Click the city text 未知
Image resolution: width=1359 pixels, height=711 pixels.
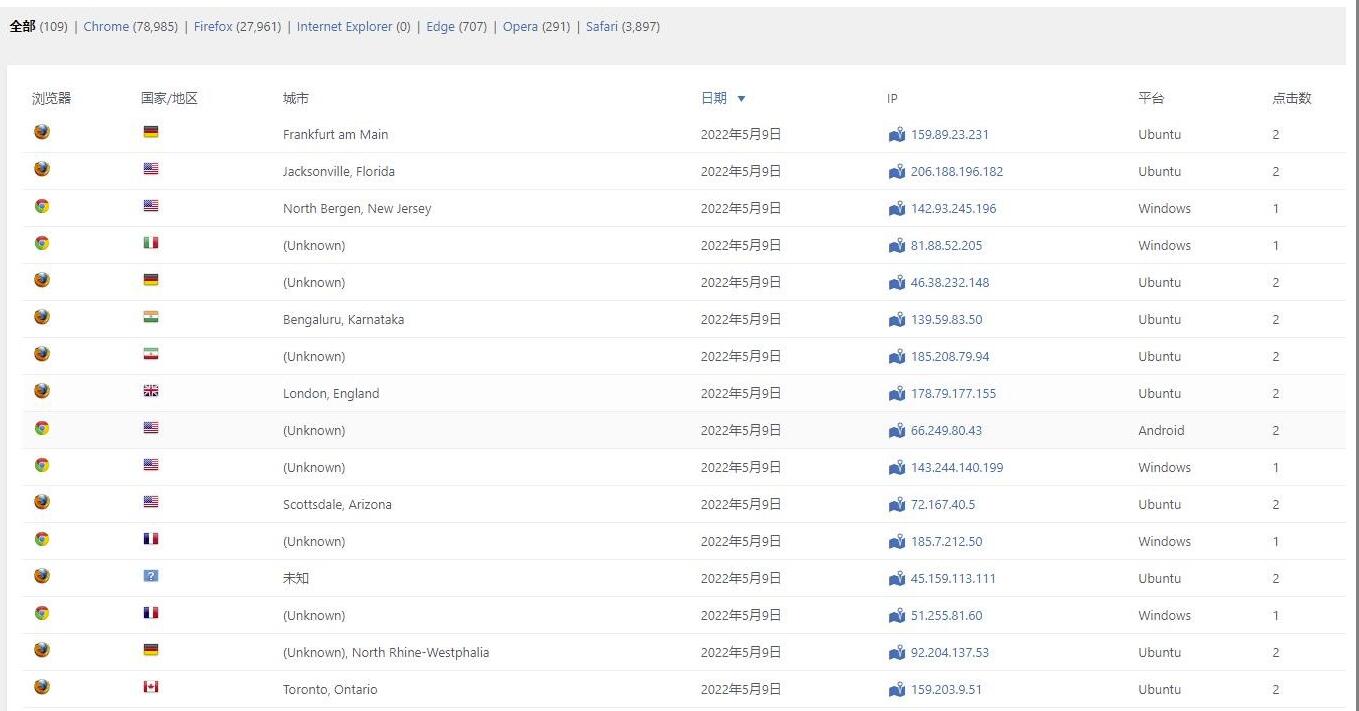tap(296, 579)
